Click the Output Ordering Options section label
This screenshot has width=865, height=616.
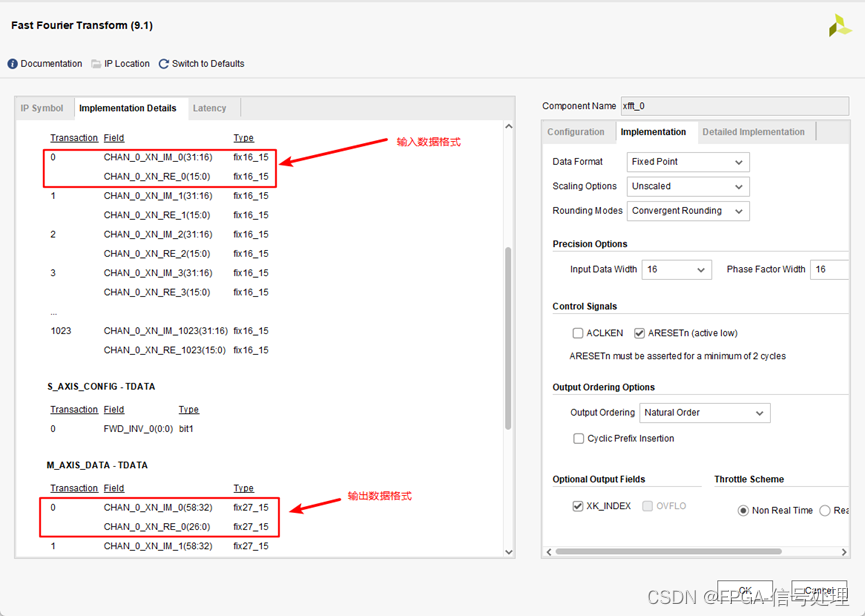point(604,387)
